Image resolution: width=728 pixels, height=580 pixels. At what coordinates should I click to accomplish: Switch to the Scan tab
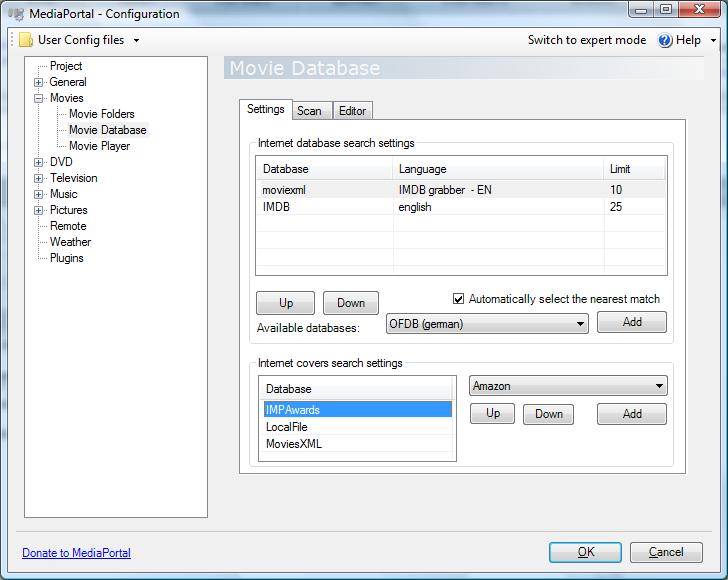click(x=309, y=111)
